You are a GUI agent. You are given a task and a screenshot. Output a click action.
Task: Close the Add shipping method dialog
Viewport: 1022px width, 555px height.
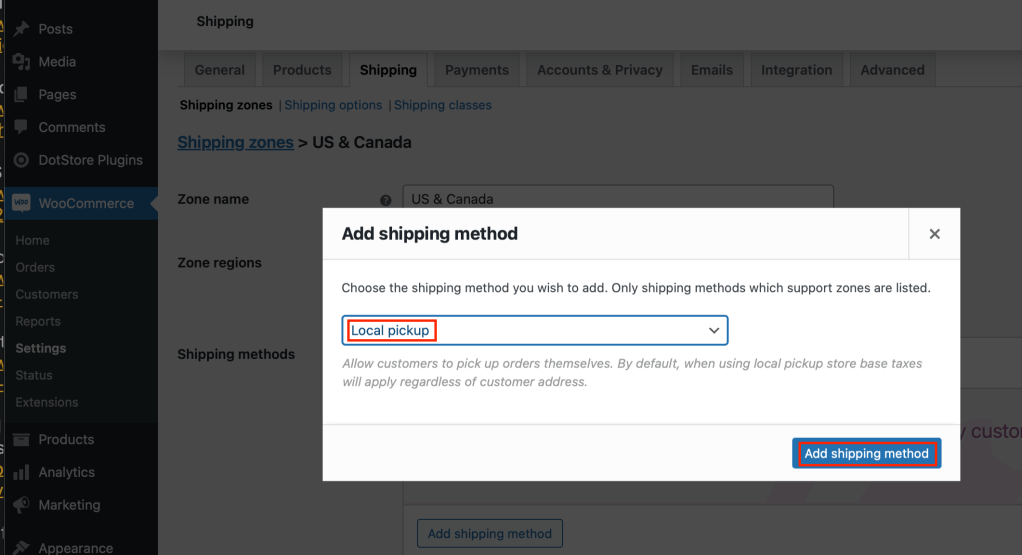(x=935, y=234)
